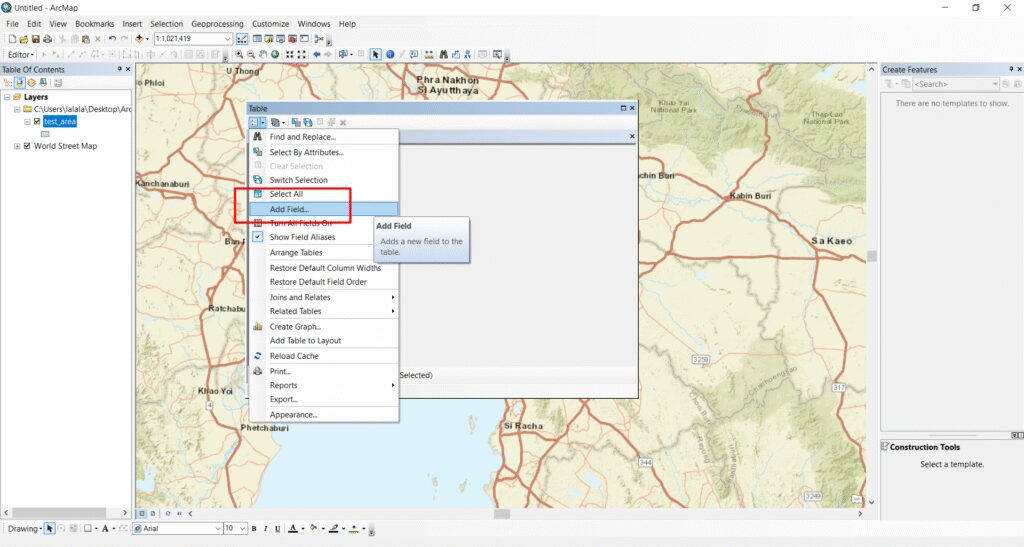Click the Search box in Create Features

pos(955,84)
